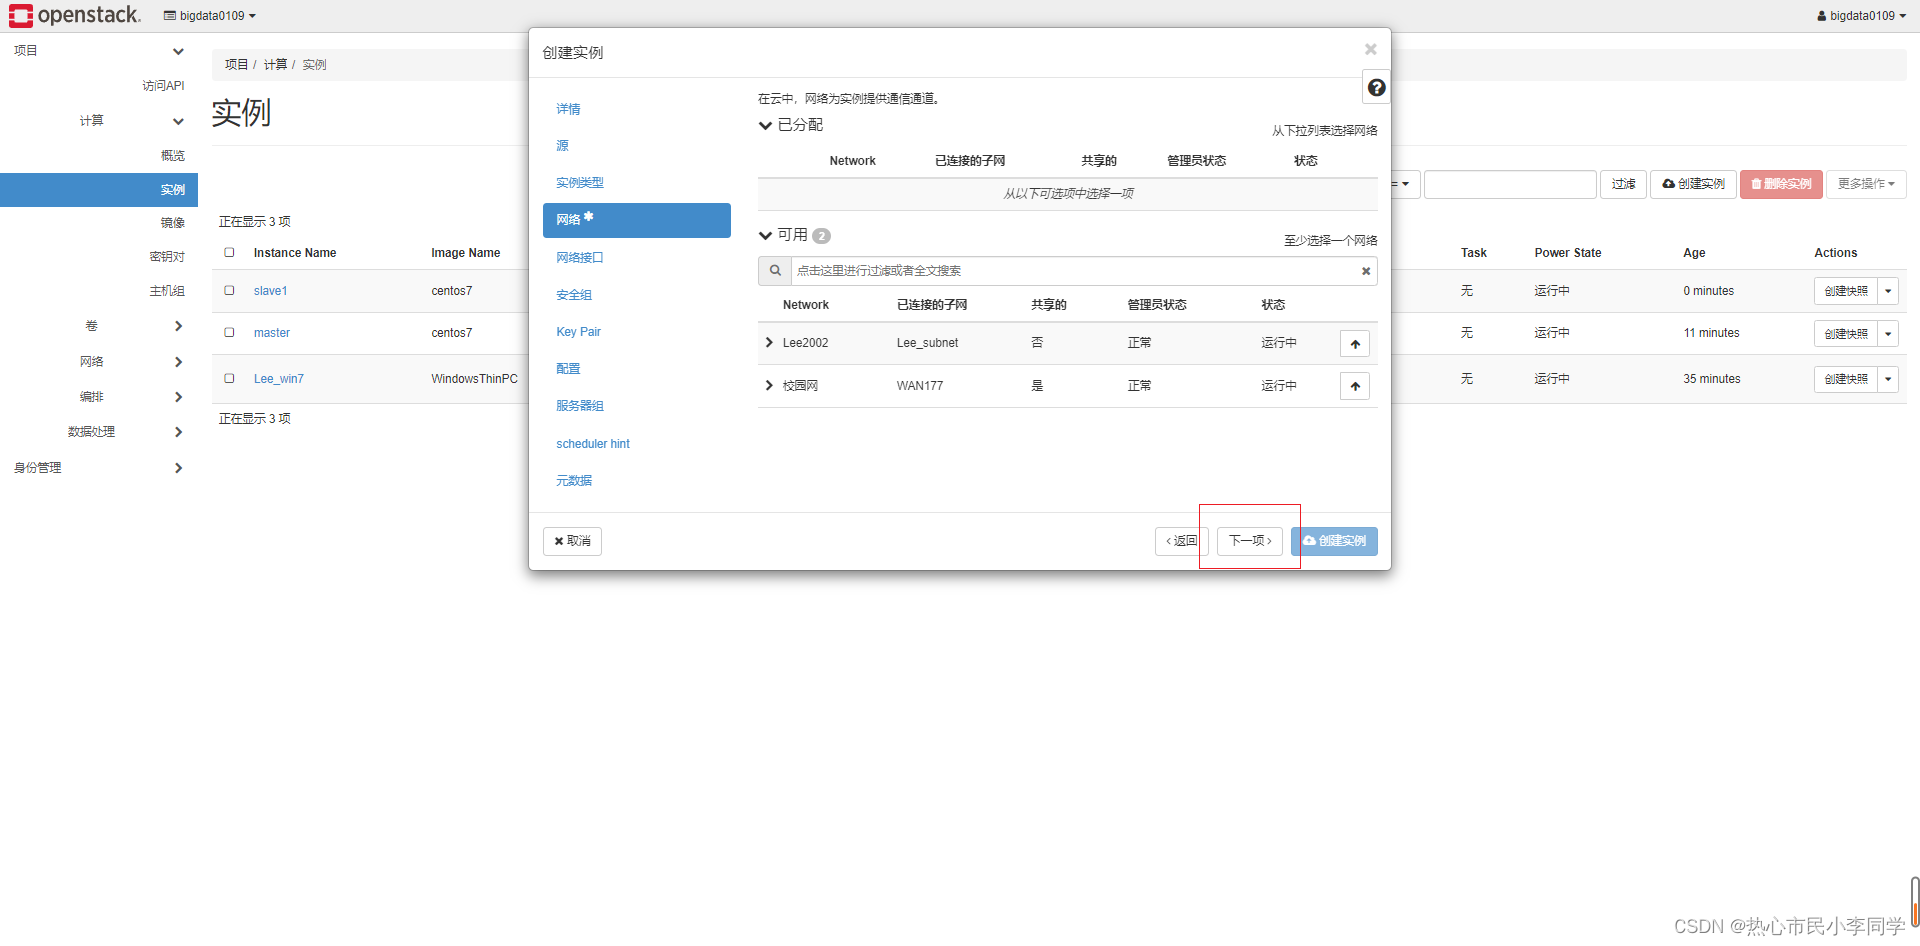
Task: Click the 过滤 filter button
Action: click(x=1623, y=184)
